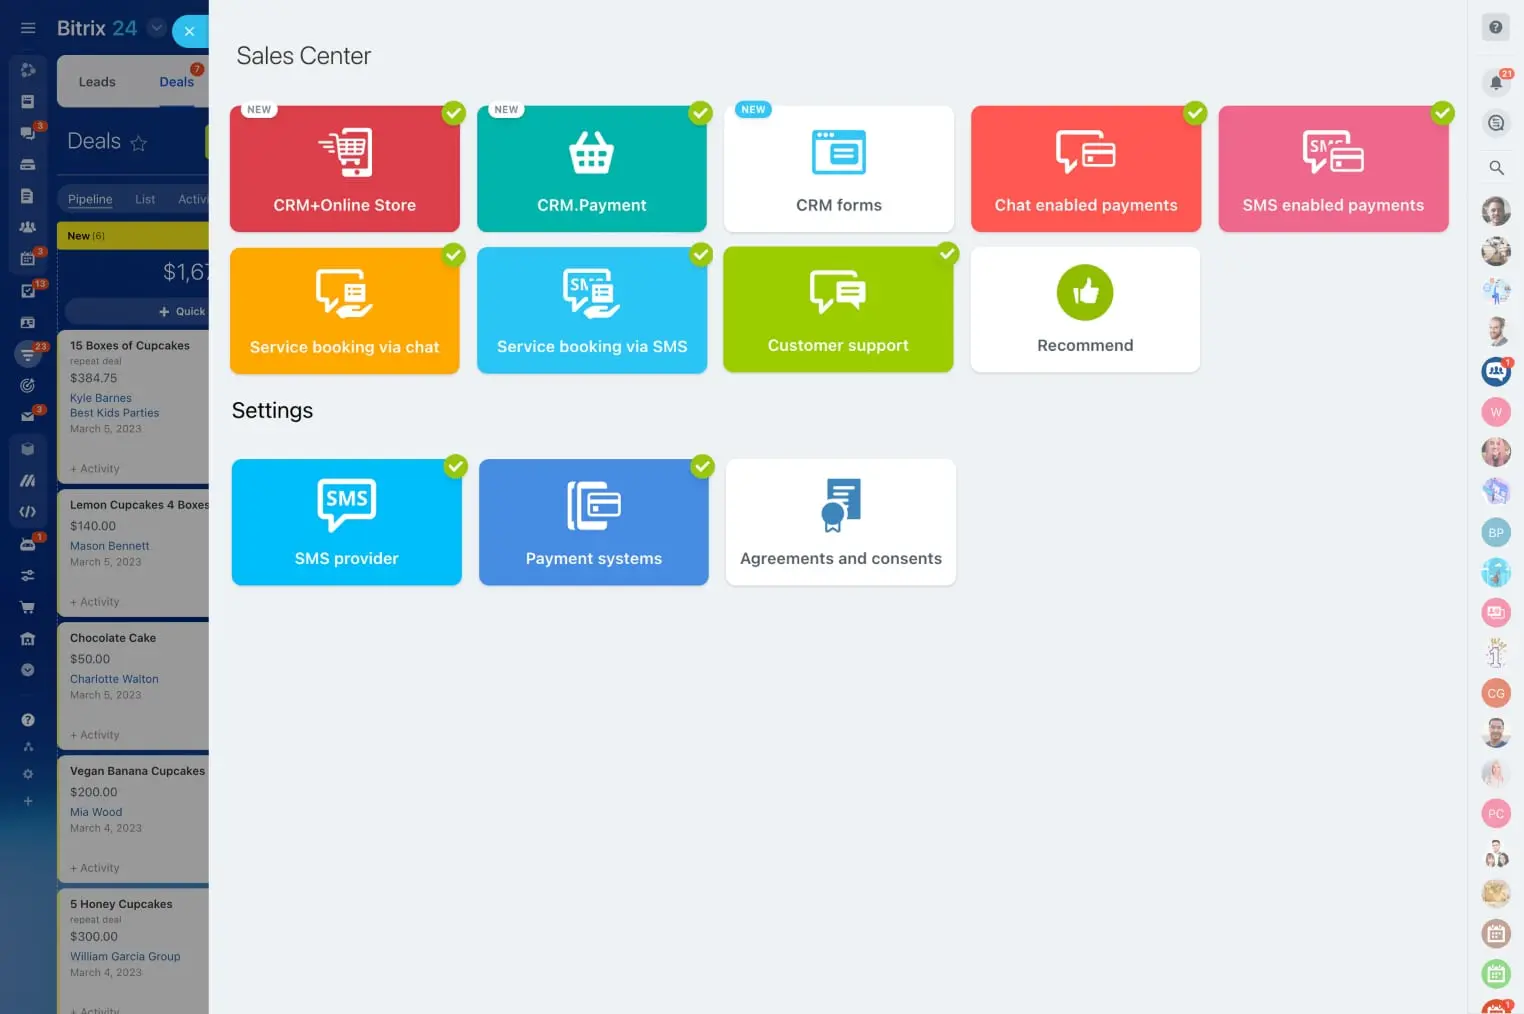The image size is (1524, 1014).
Task: Open Agreements and consents settings
Action: pyautogui.click(x=840, y=522)
